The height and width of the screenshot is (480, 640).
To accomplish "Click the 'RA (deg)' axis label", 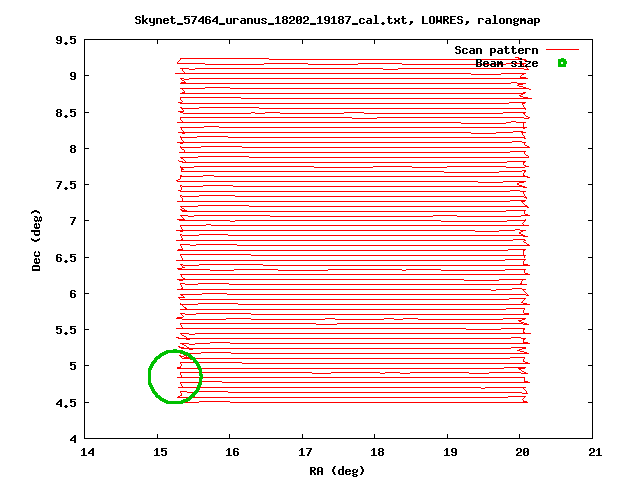I will pyautogui.click(x=337, y=471).
